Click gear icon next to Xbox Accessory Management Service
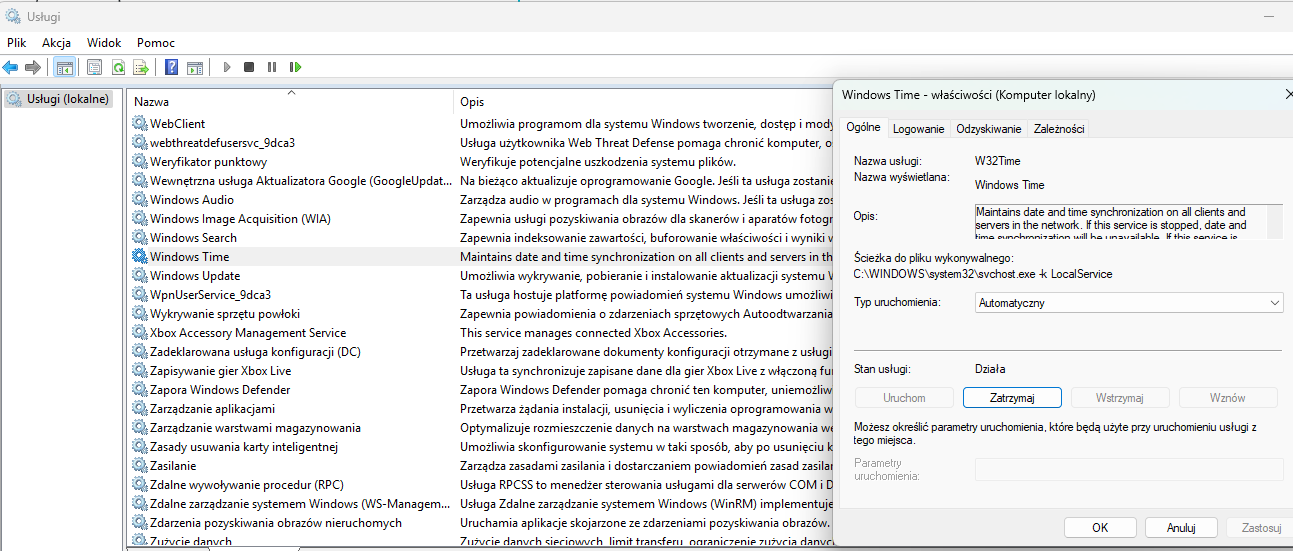The width and height of the screenshot is (1293, 551). 139,333
